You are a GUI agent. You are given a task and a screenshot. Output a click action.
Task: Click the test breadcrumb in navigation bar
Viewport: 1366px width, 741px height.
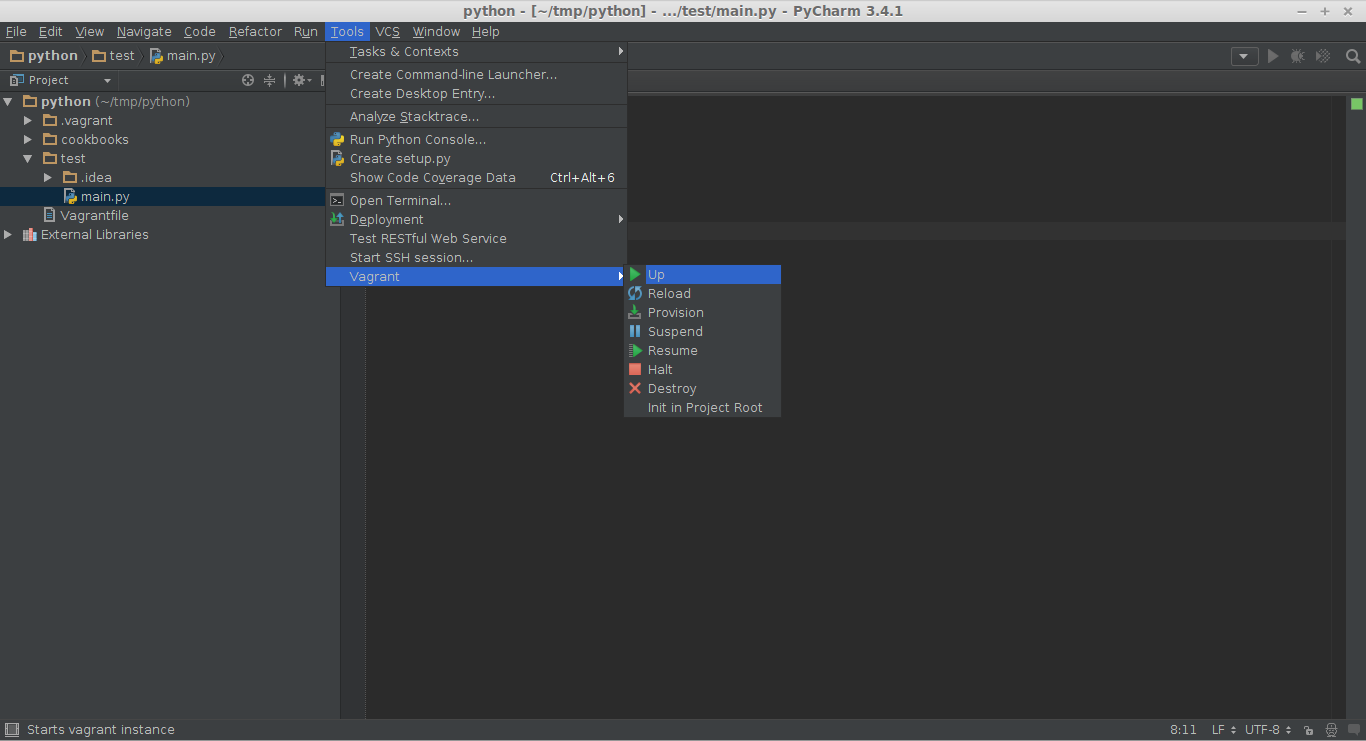coord(113,55)
